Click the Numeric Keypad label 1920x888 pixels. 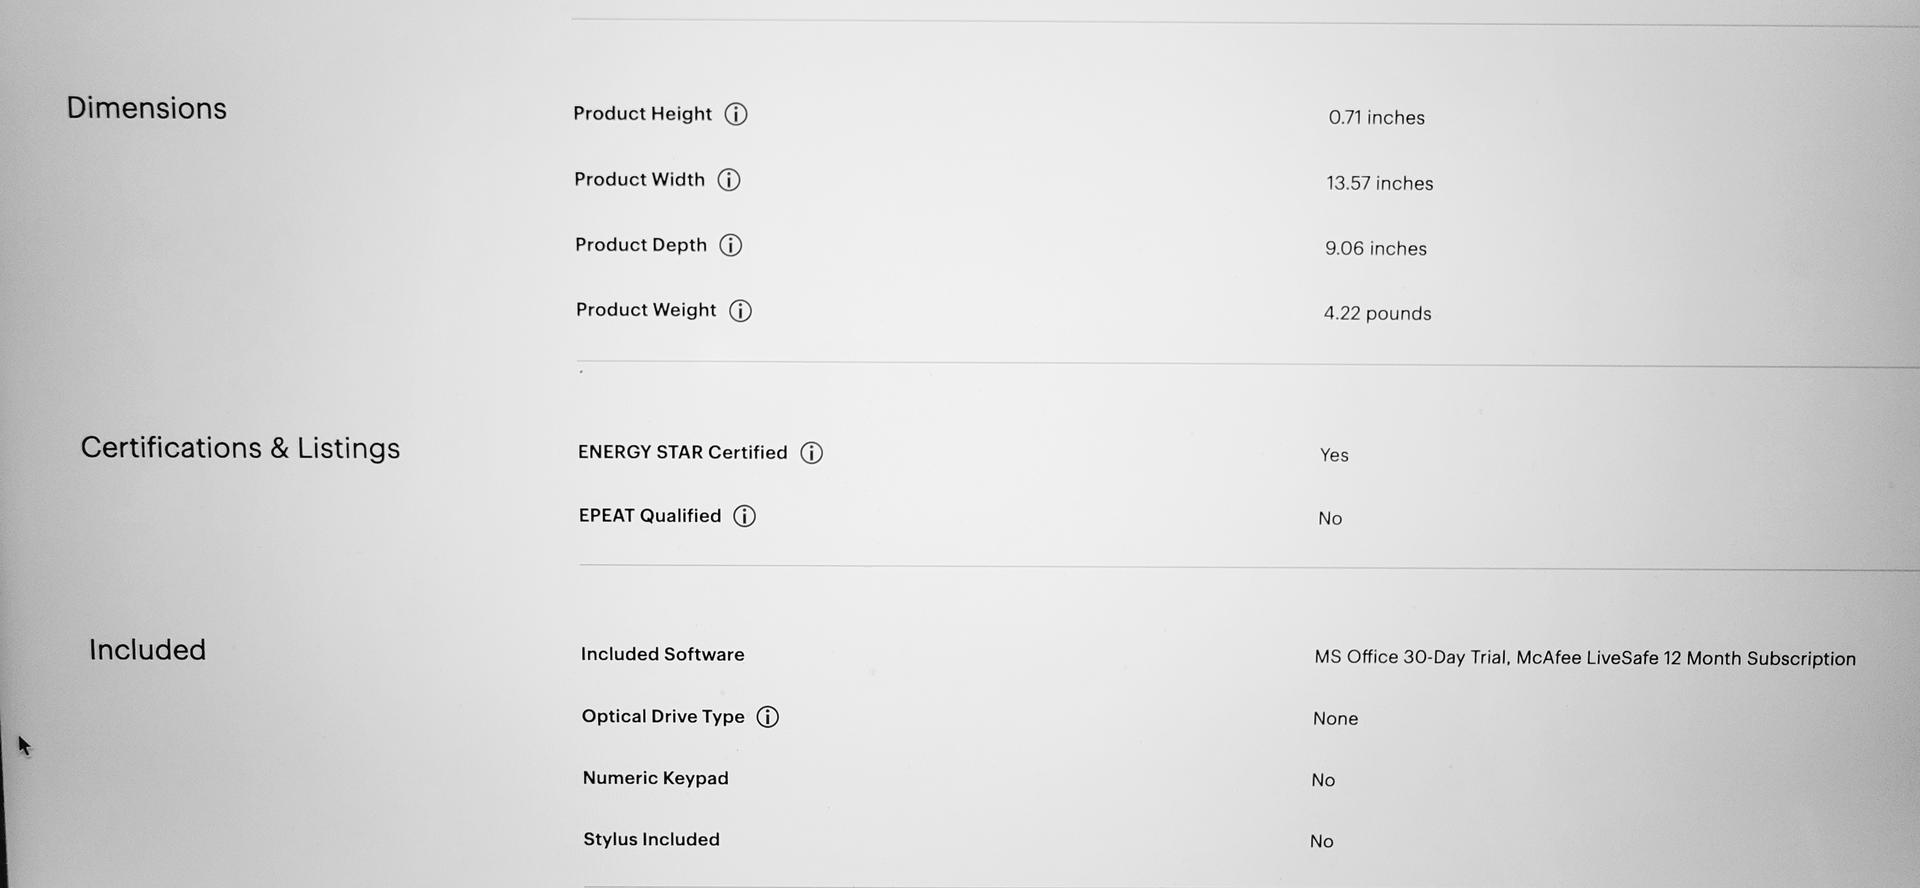[x=655, y=778]
